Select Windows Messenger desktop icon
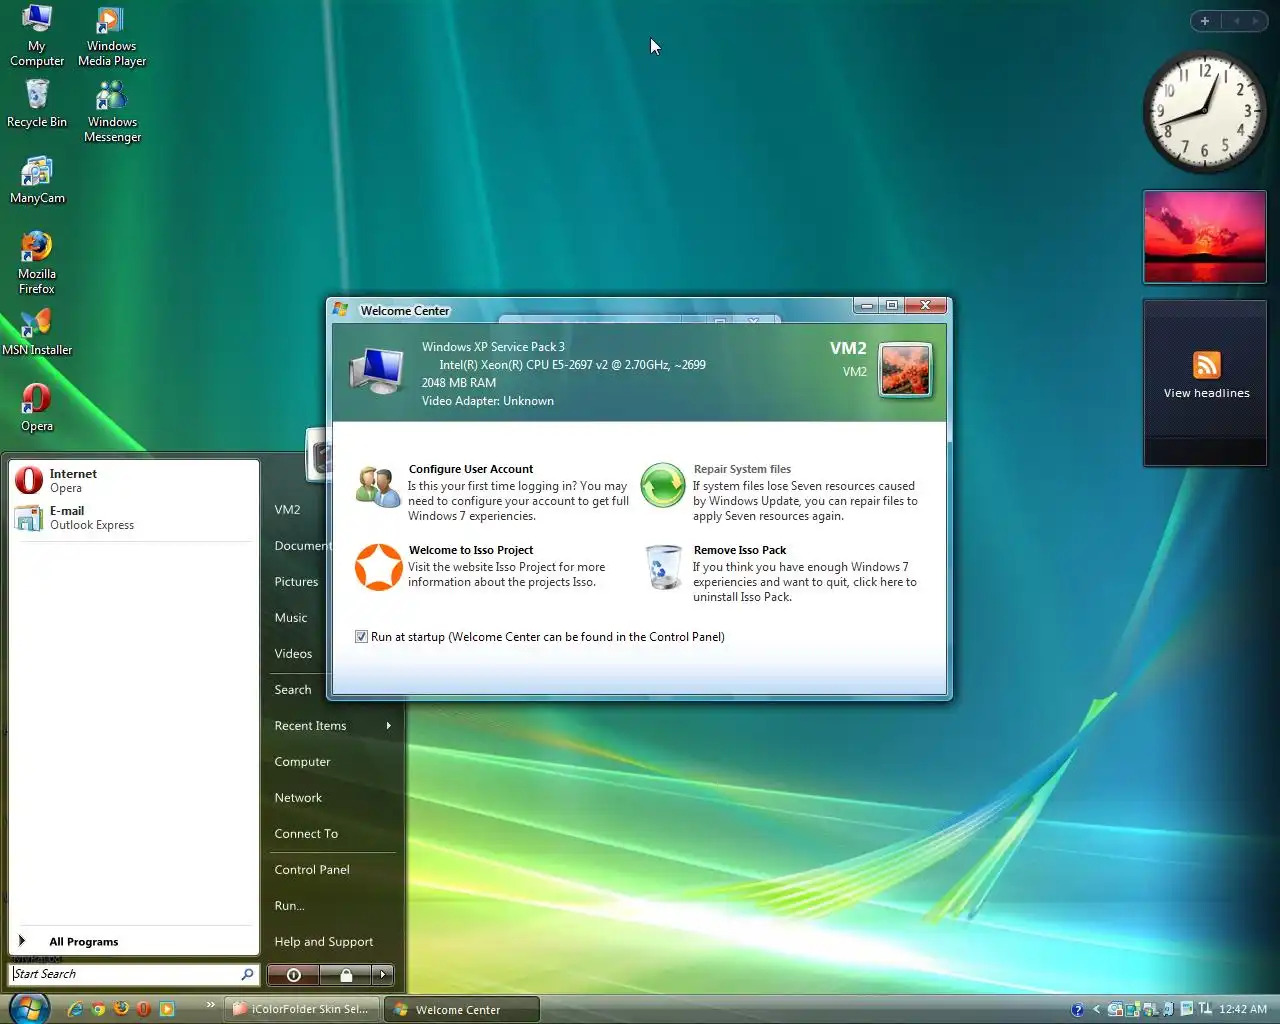This screenshot has width=1280, height=1024. pos(112,112)
